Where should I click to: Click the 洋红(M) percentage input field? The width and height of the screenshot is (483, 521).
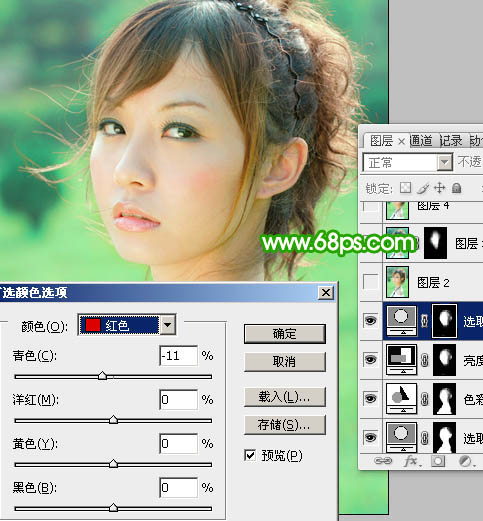pyautogui.click(x=178, y=399)
